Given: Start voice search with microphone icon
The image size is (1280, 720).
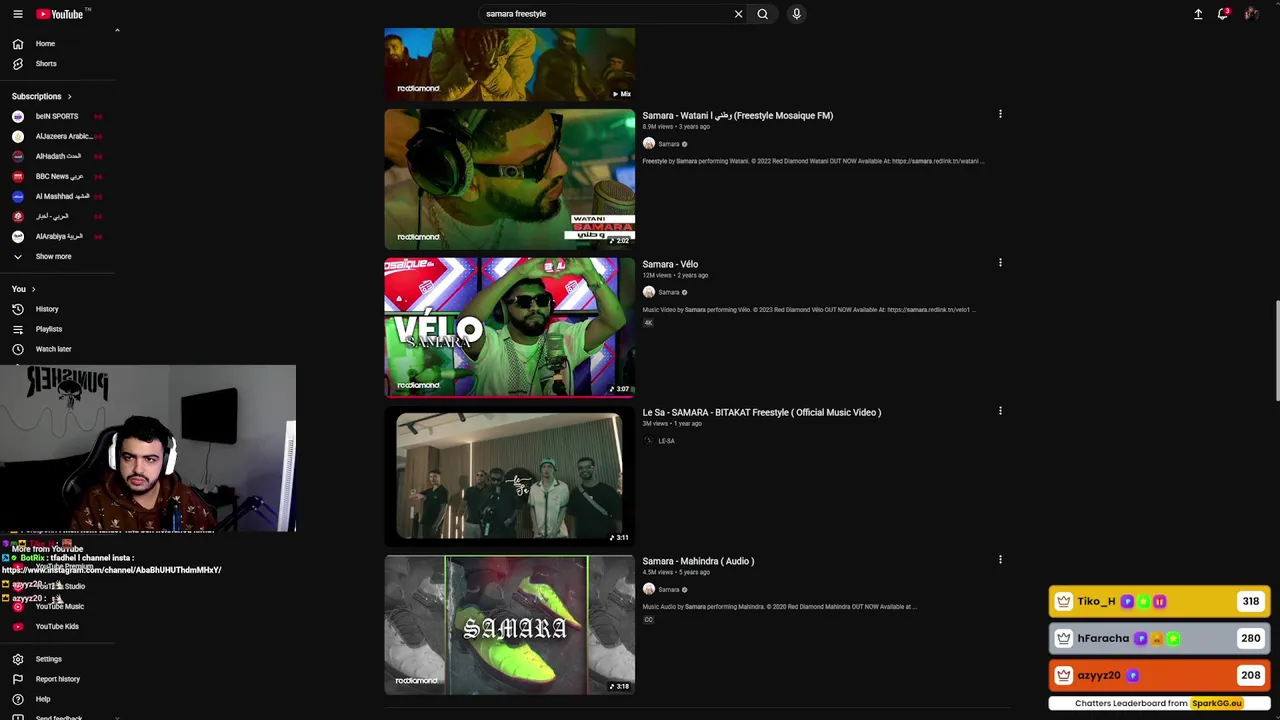Looking at the screenshot, I should [796, 14].
